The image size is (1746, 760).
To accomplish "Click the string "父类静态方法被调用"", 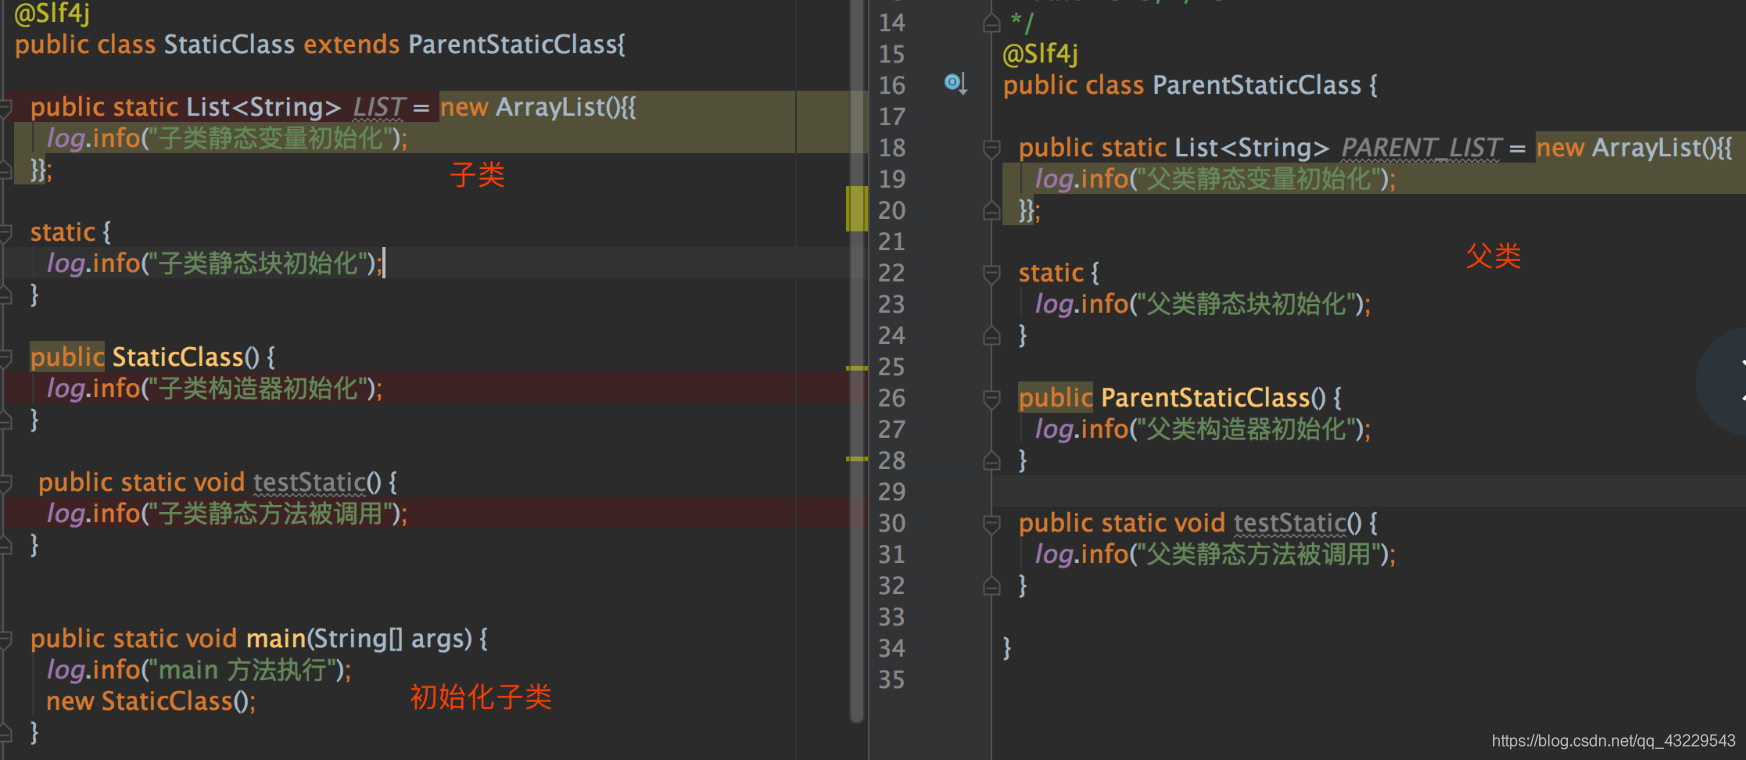I will point(1258,554).
